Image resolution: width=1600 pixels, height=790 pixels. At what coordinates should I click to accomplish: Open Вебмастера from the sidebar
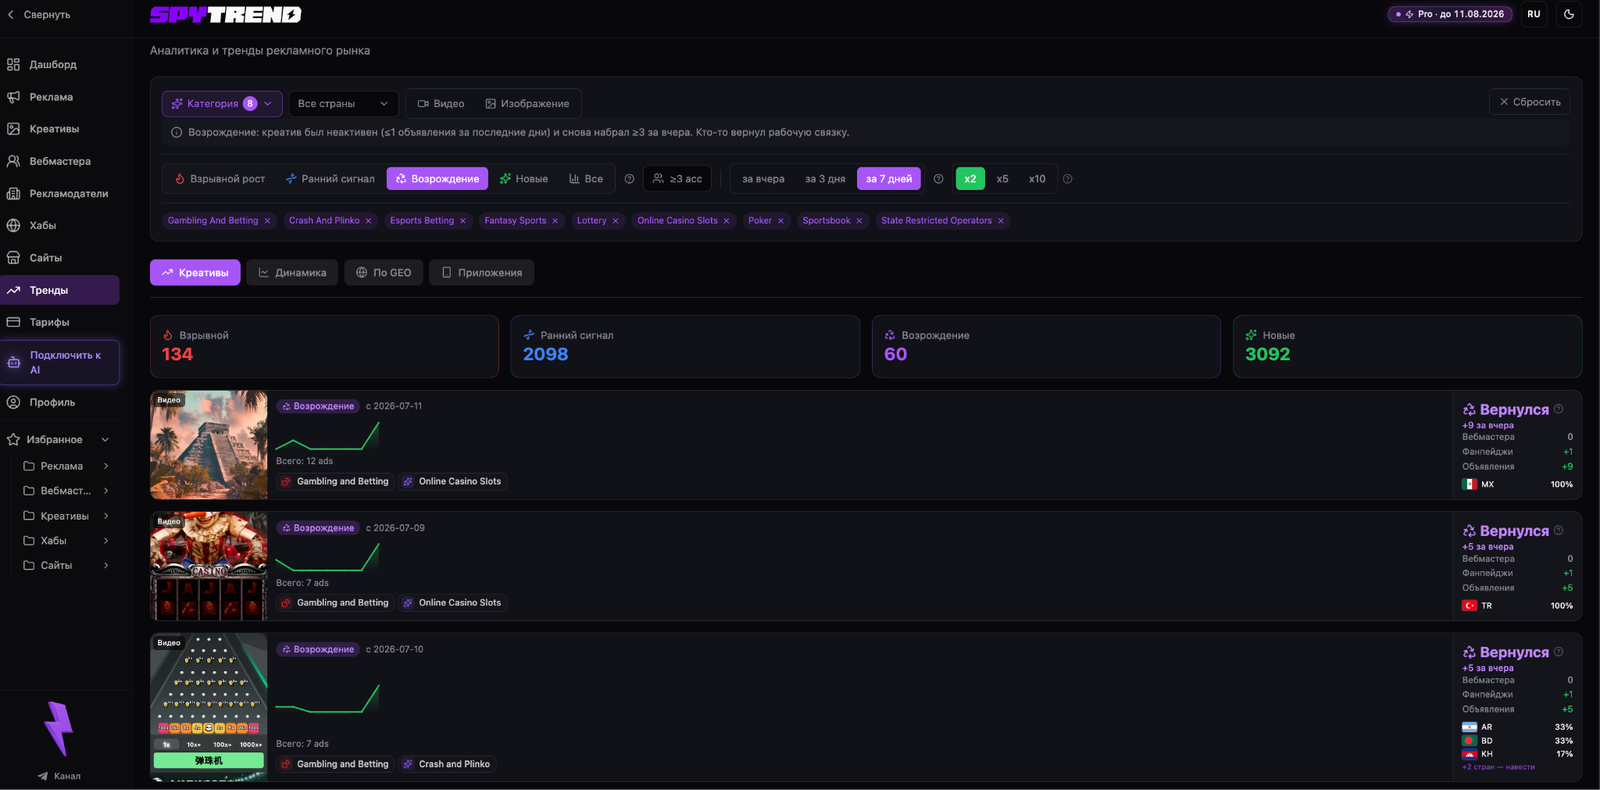point(60,161)
